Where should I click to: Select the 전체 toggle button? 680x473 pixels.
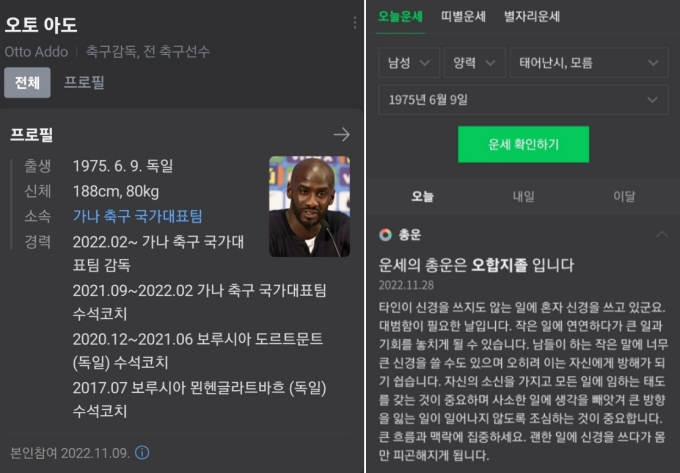pyautogui.click(x=27, y=82)
